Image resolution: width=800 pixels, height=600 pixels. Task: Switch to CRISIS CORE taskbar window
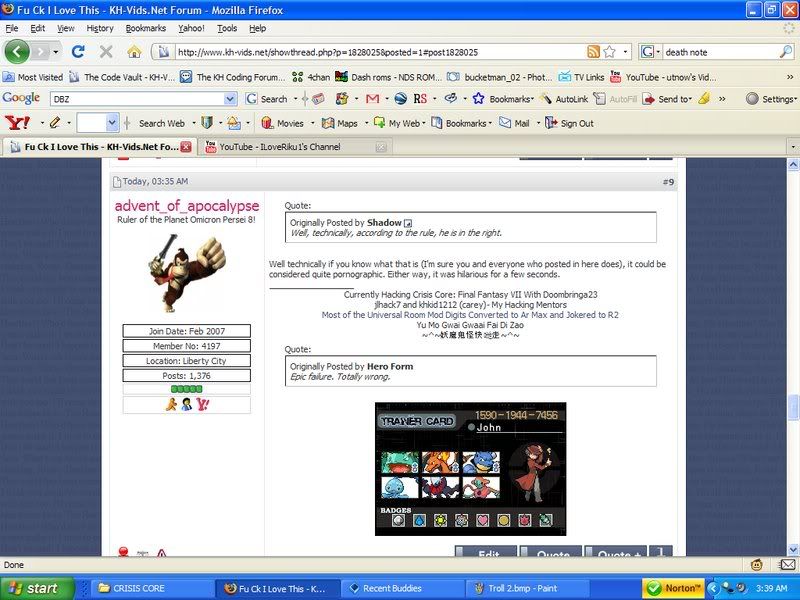[153, 588]
